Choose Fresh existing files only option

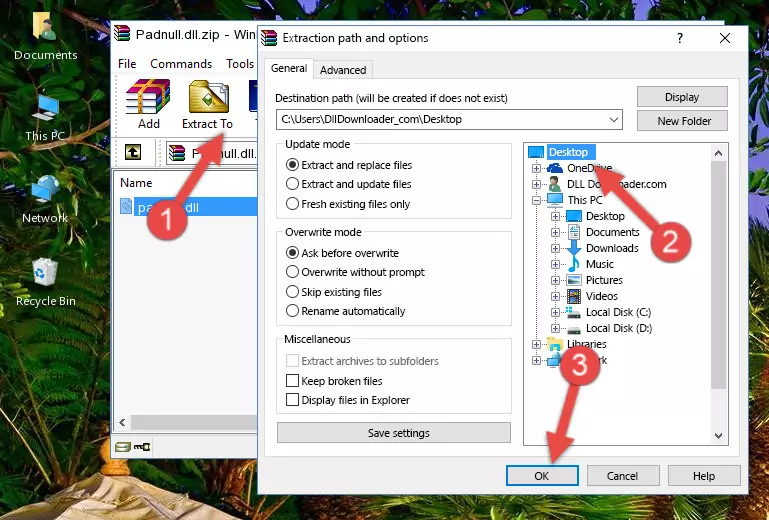click(292, 204)
